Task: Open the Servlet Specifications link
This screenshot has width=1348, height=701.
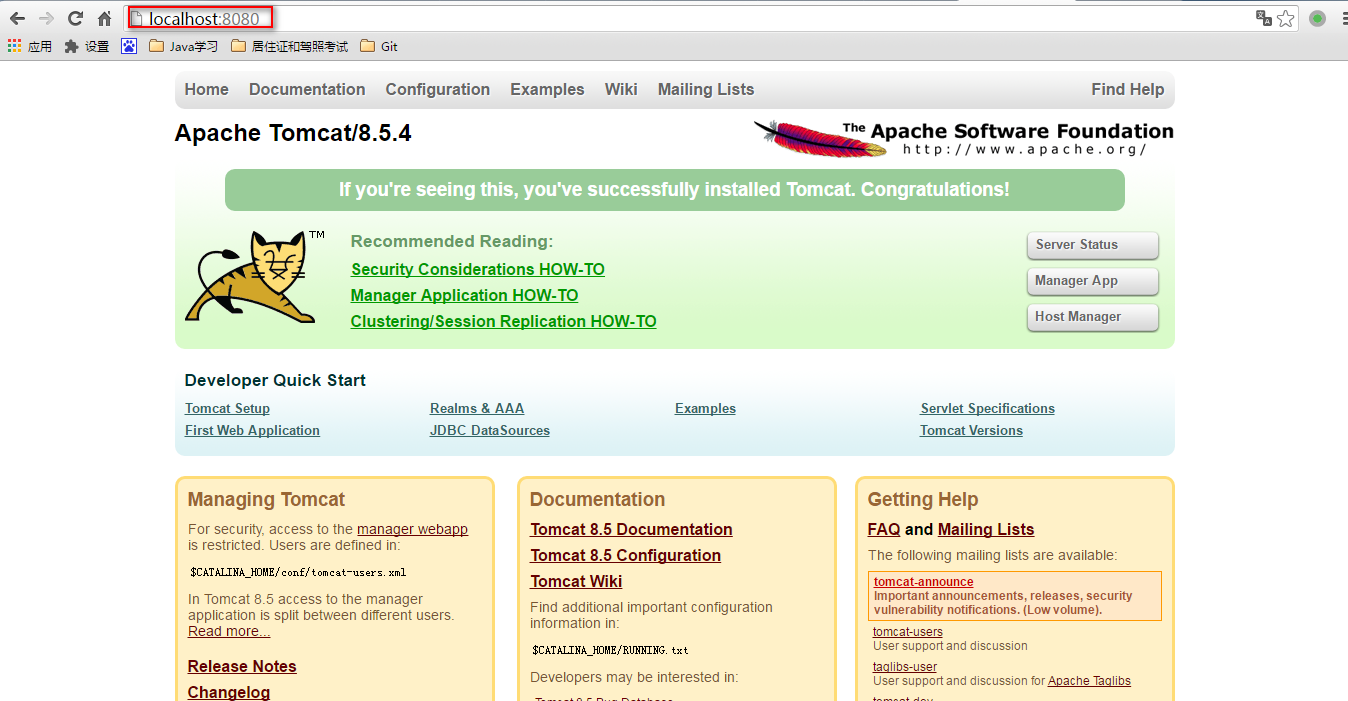Action: [x=988, y=408]
